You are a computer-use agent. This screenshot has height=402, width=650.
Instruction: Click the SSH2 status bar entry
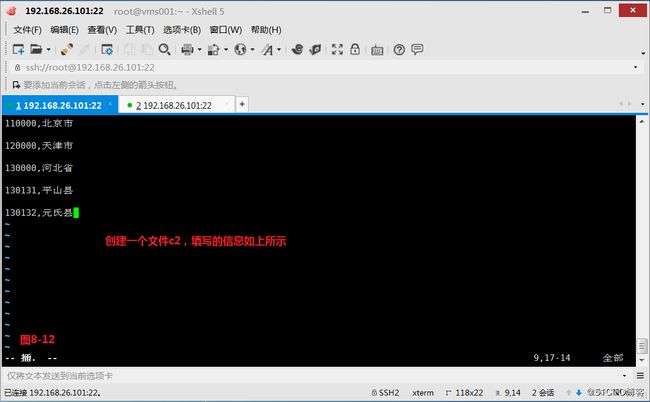click(385, 392)
